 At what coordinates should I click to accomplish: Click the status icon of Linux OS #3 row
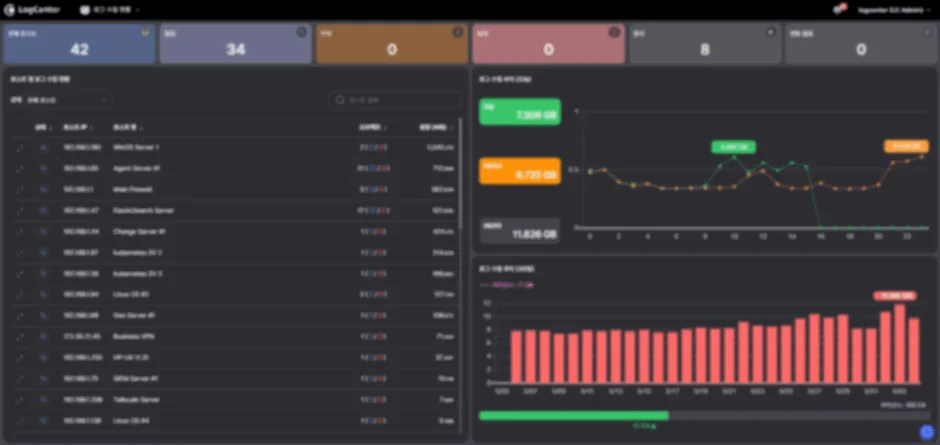[43, 294]
